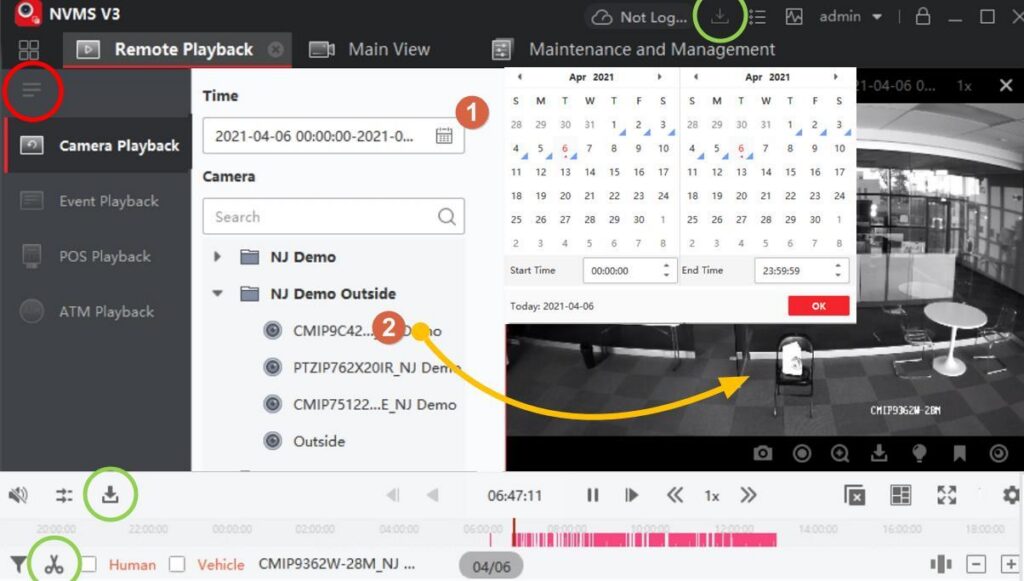Select POS Playback in sidebar

click(x=98, y=257)
